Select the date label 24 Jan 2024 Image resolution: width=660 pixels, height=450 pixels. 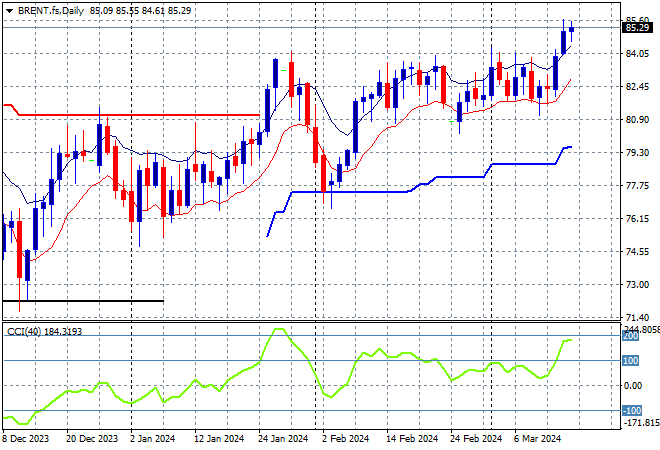click(283, 439)
